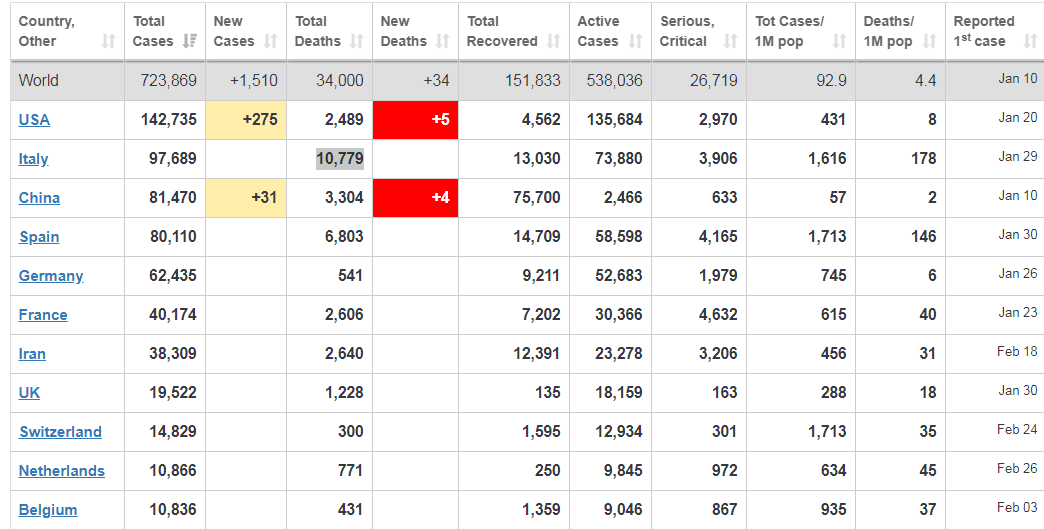The width and height of the screenshot is (1044, 529).
Task: Sort by Total Deaths arrow icon
Action: [357, 41]
